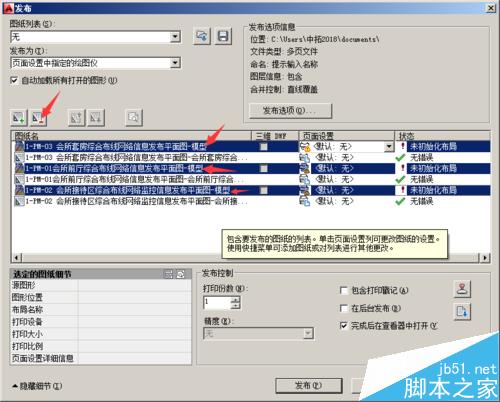
Task: Click the Add Sheets icon
Action: pos(19,118)
